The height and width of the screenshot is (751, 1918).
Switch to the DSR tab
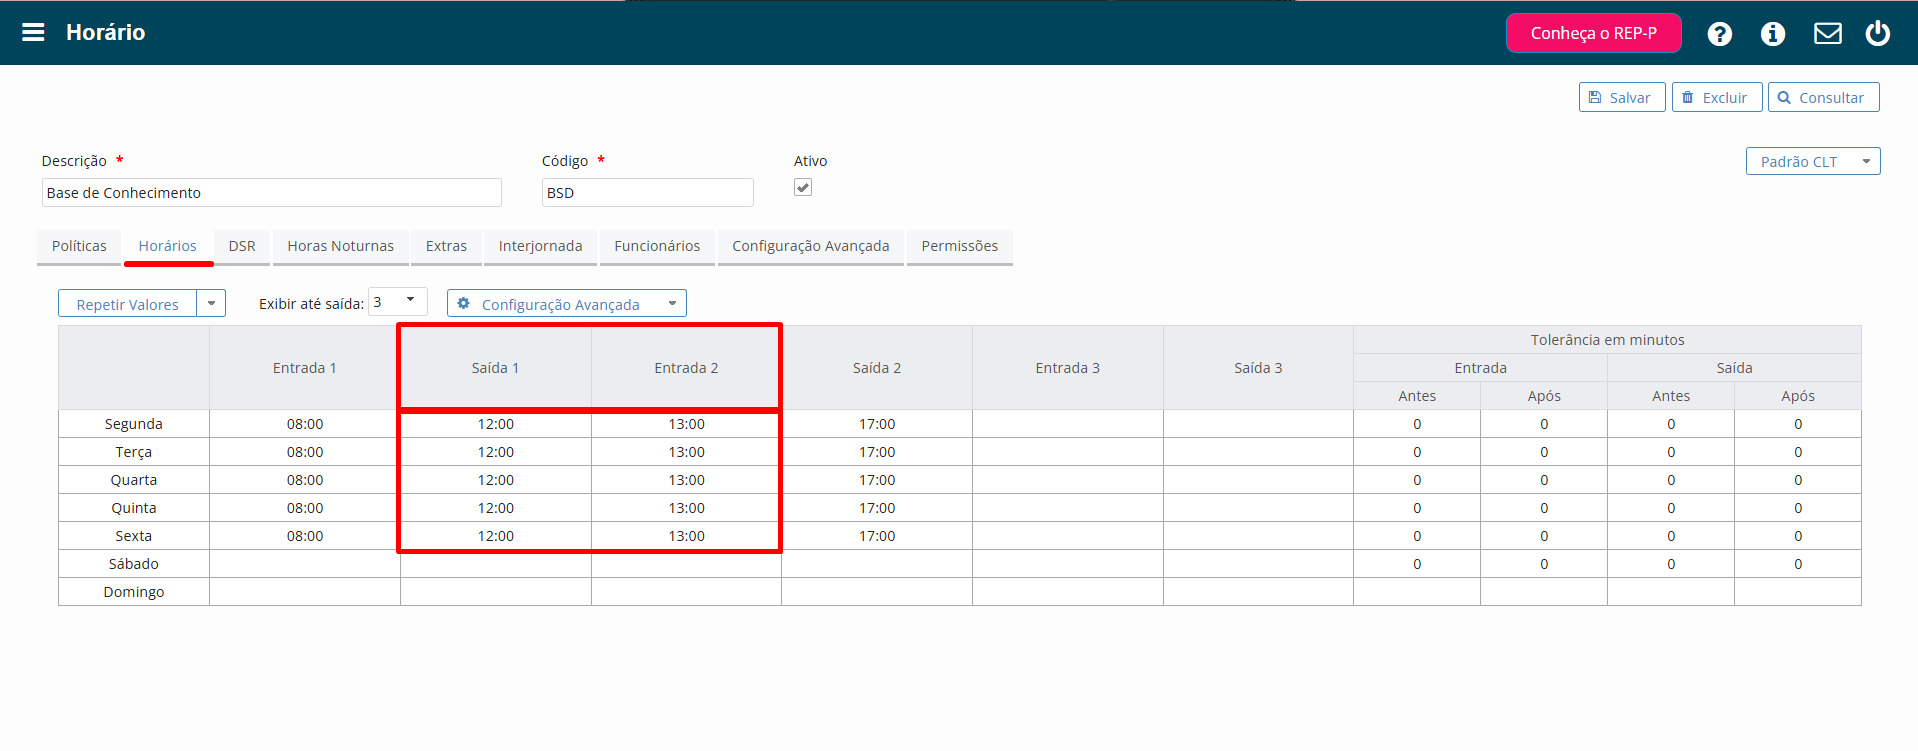point(242,246)
